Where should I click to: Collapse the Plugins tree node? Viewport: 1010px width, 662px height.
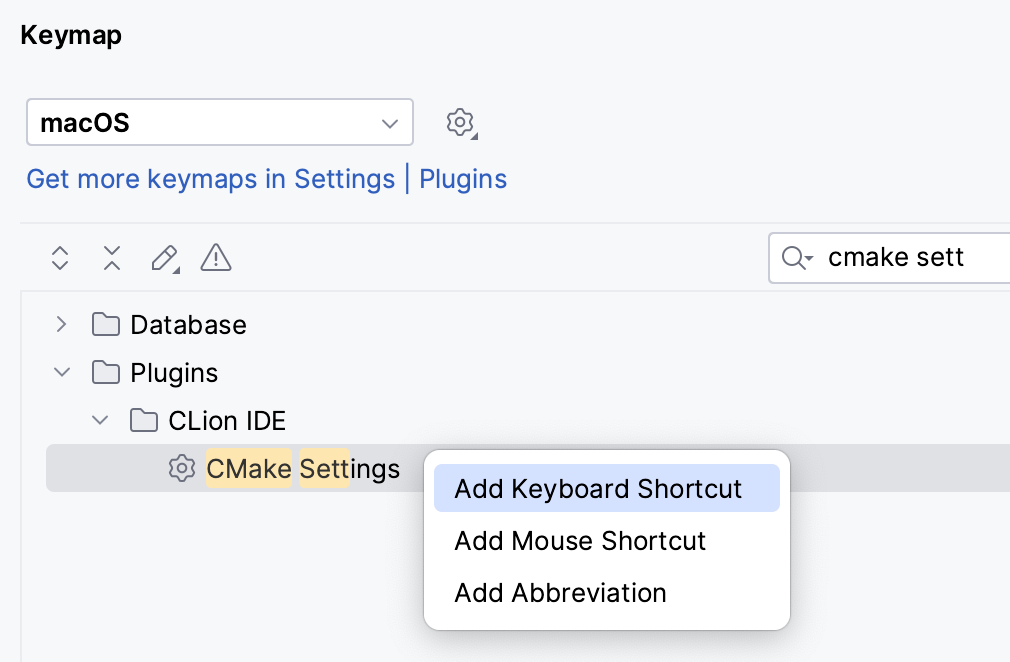(x=61, y=372)
